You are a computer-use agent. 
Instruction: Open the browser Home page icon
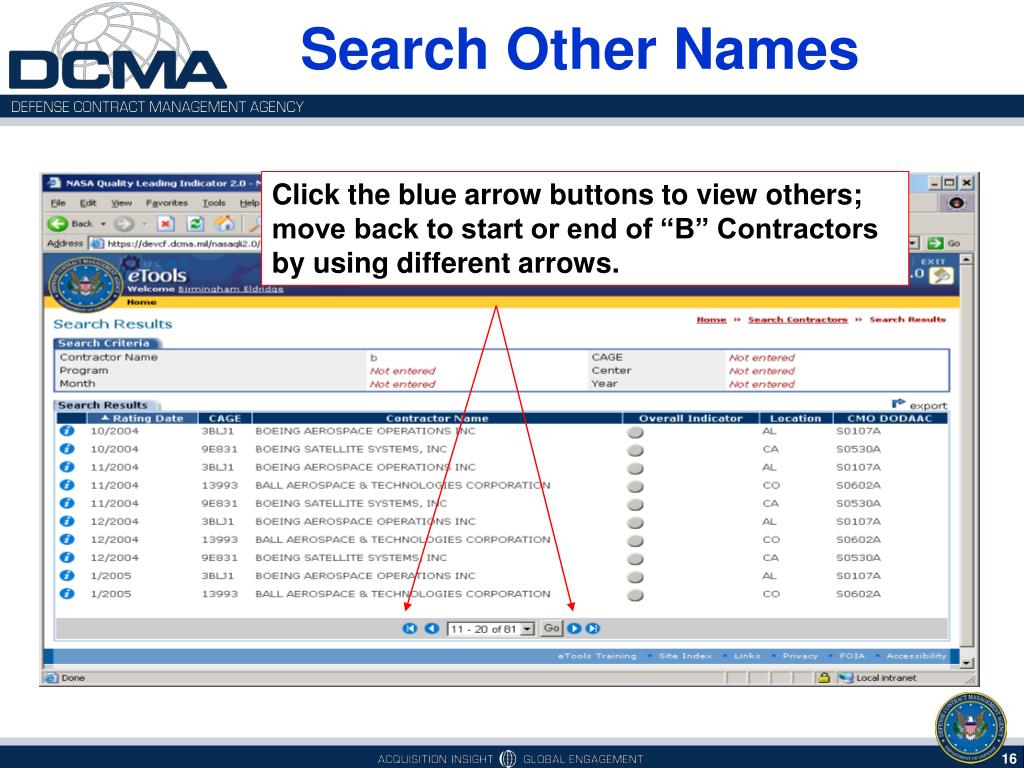point(224,224)
